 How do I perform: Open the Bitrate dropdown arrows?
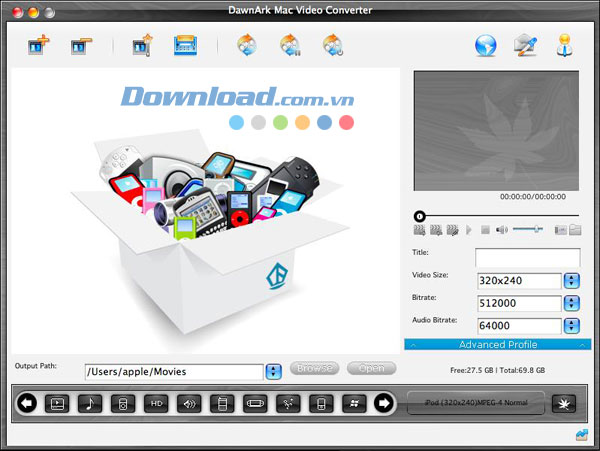[x=572, y=303]
